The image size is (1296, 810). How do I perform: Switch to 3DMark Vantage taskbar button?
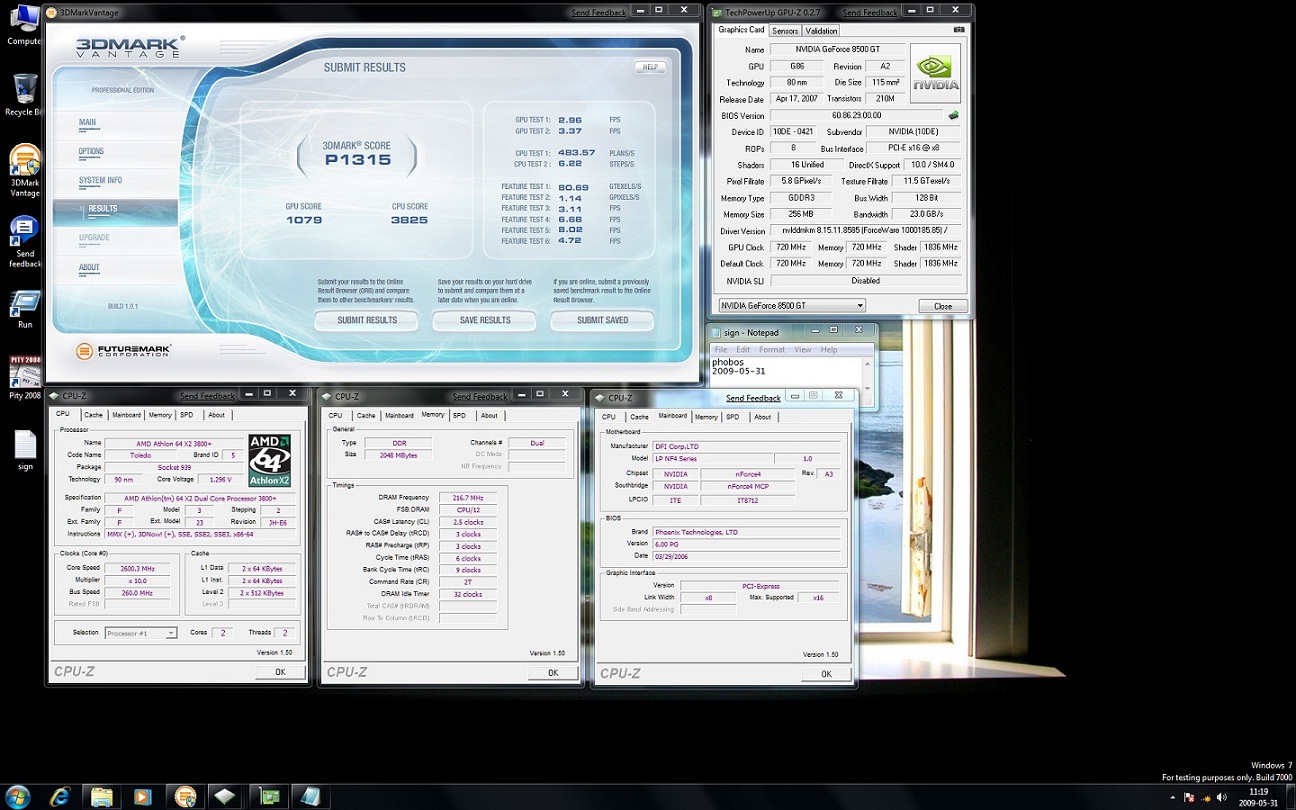click(x=184, y=797)
